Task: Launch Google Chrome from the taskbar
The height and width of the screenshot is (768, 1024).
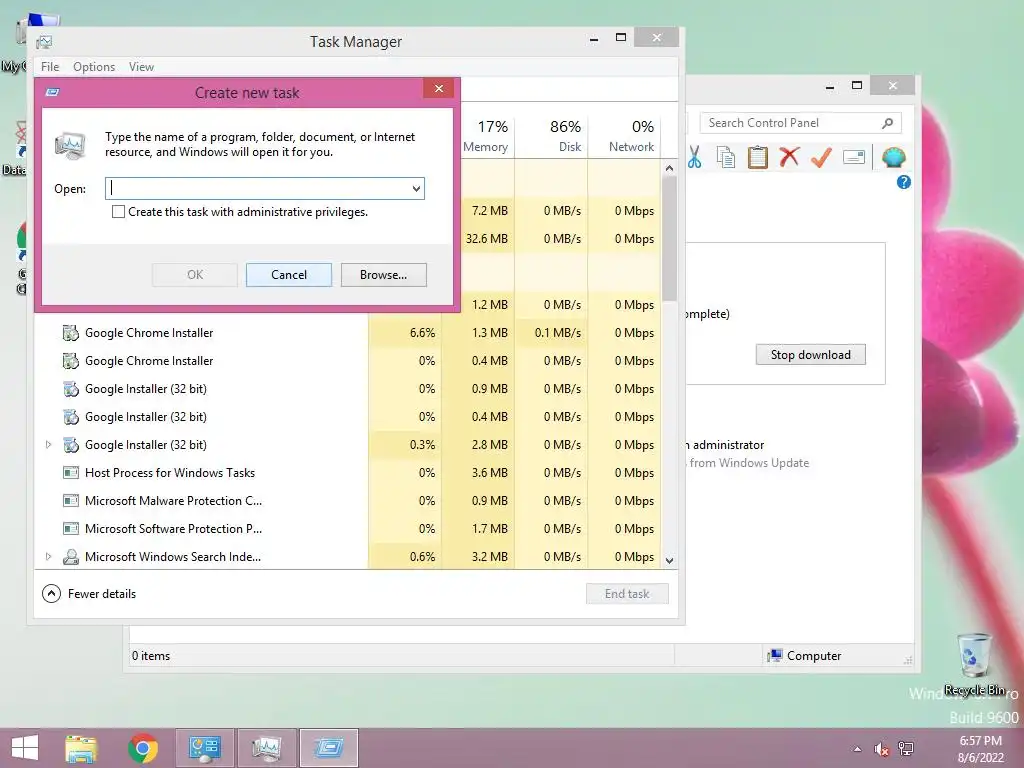Action: point(143,748)
